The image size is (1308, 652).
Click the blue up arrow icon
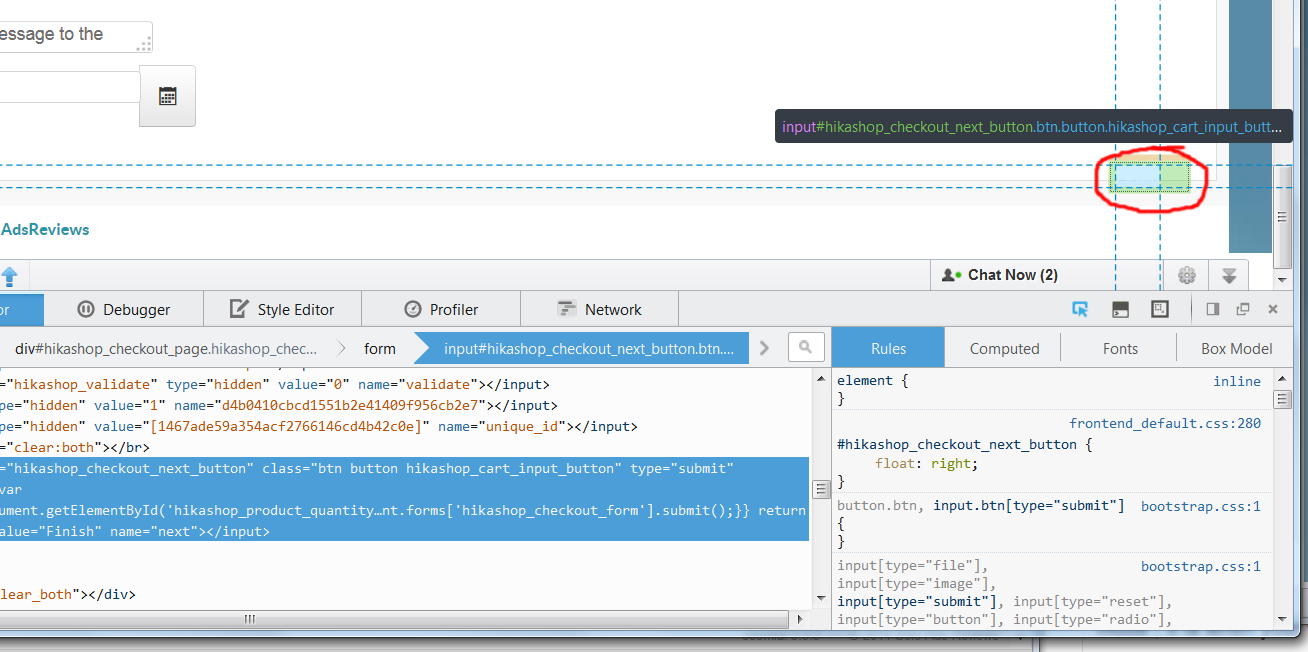[x=8, y=276]
